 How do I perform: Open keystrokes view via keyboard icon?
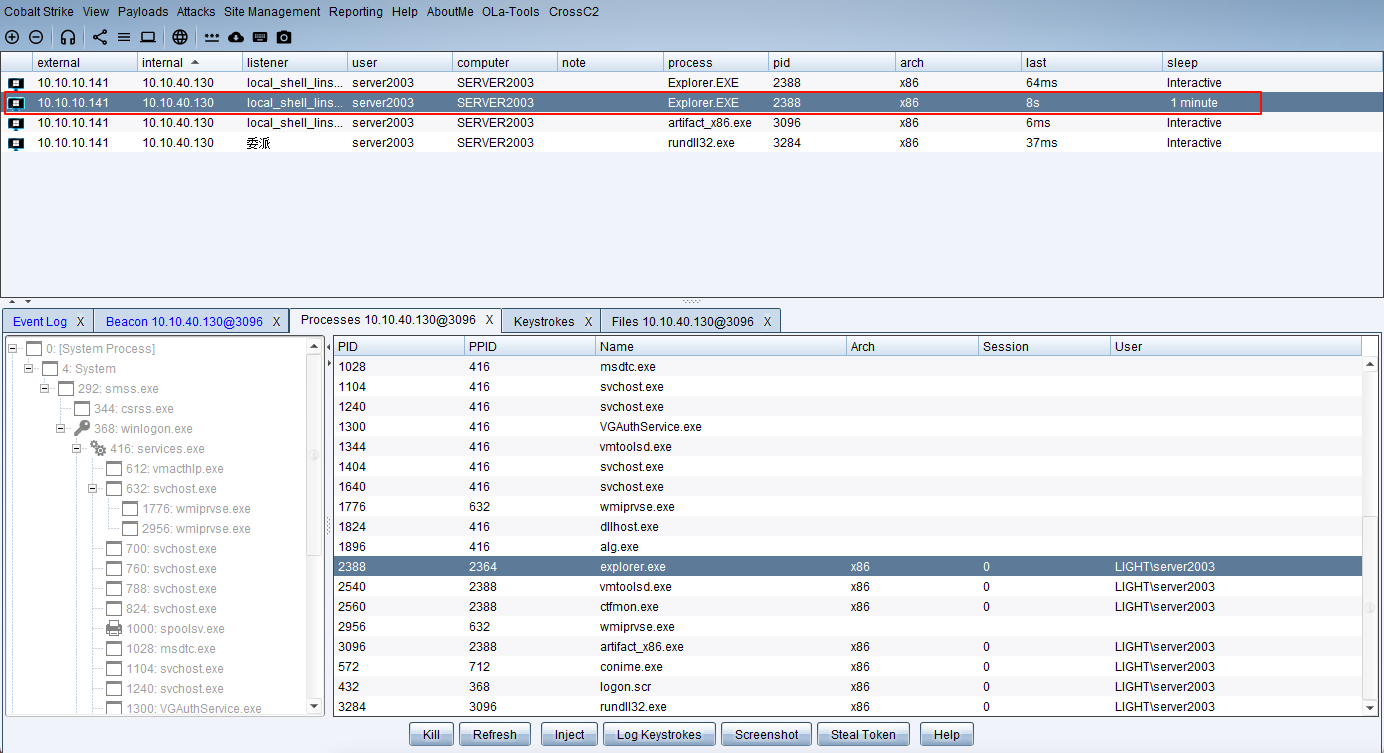pos(260,37)
